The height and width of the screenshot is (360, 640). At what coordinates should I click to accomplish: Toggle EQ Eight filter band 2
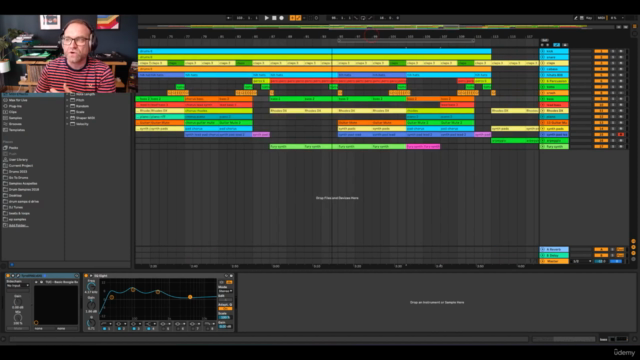(x=119, y=329)
